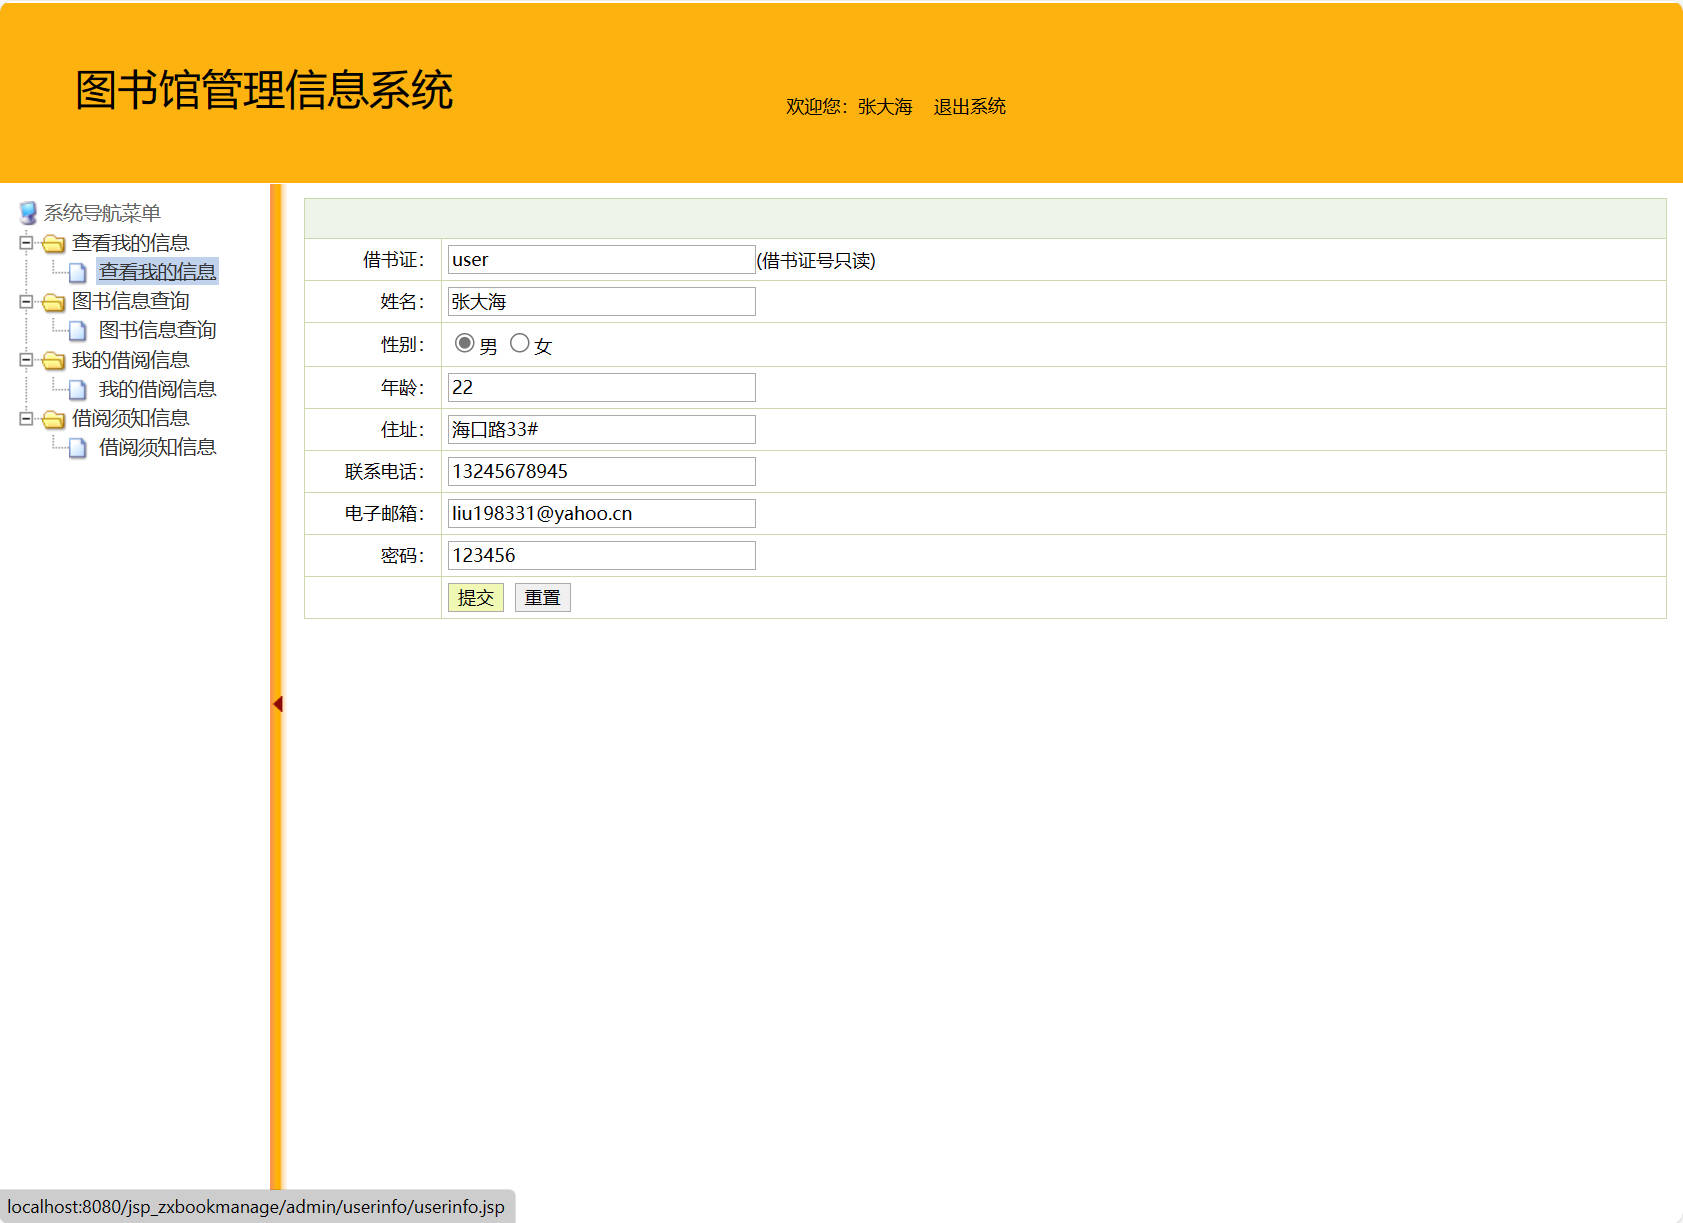Collapse the 查看我的信息 tree node
This screenshot has width=1683, height=1223.
coord(26,243)
